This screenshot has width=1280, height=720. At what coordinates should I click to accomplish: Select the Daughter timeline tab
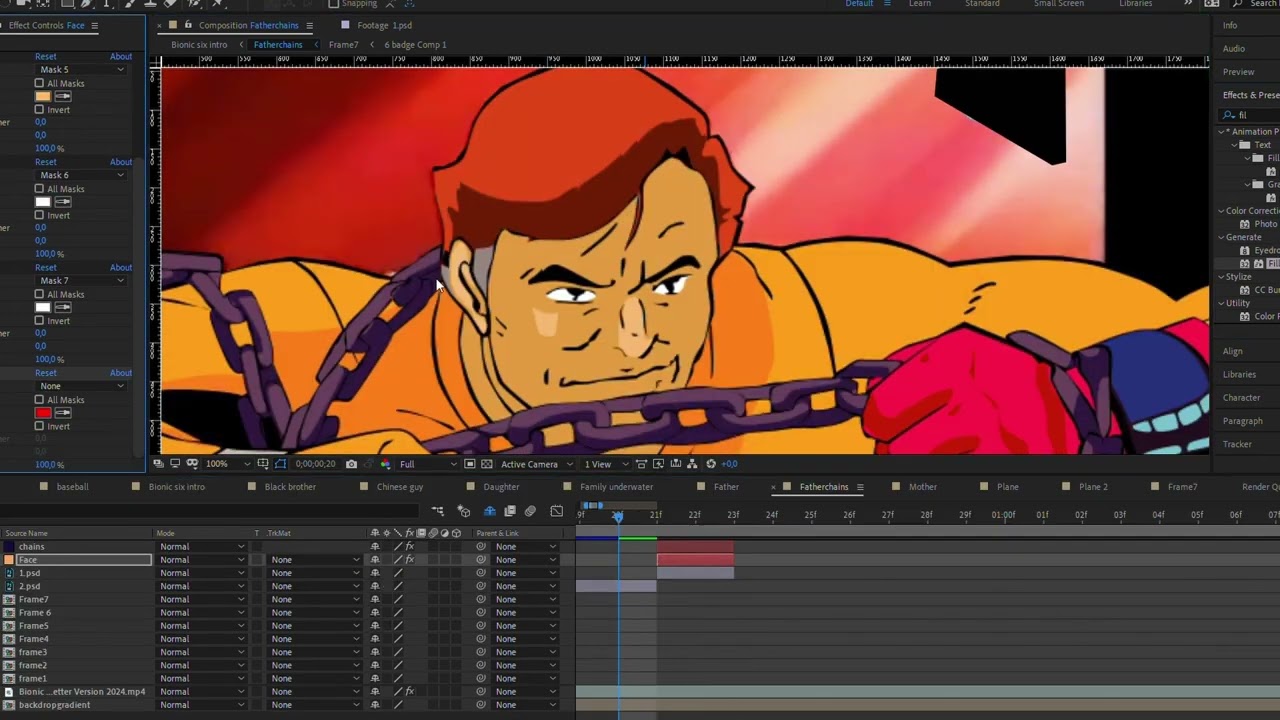tap(501, 487)
